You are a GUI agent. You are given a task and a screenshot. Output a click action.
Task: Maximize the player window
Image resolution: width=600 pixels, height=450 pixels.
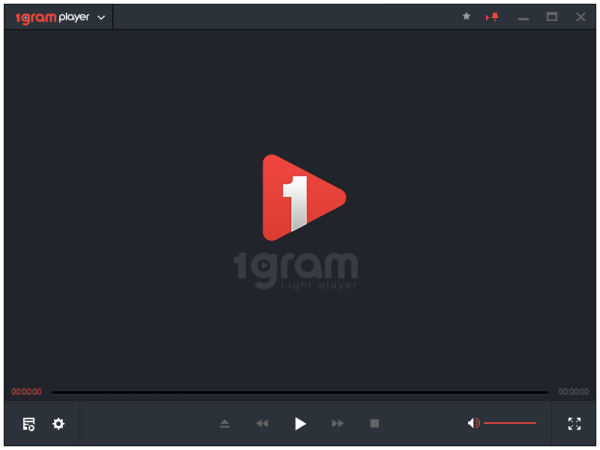coord(551,17)
